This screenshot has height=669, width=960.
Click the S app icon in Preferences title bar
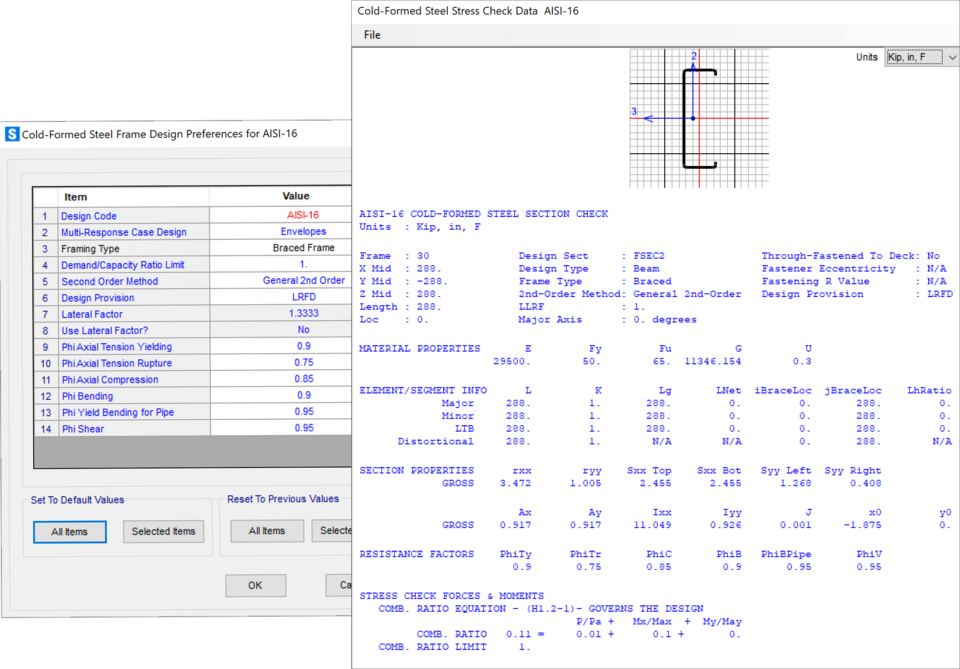click(12, 134)
